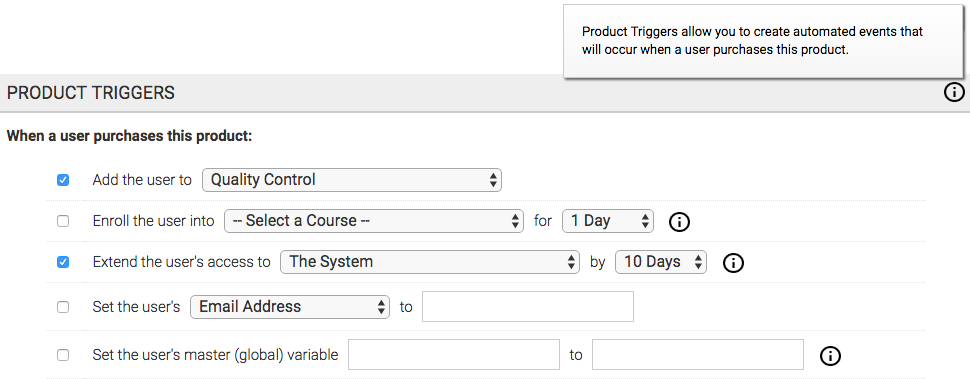Open the Quality Control dropdown
The height and width of the screenshot is (379, 970).
click(x=352, y=180)
